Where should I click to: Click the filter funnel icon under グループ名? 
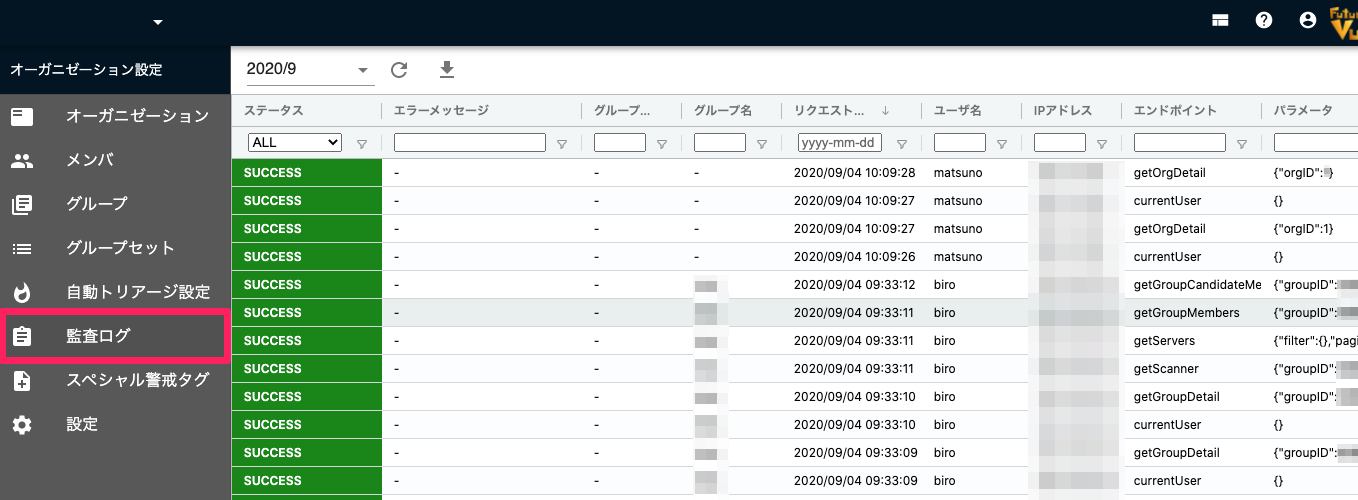point(762,144)
